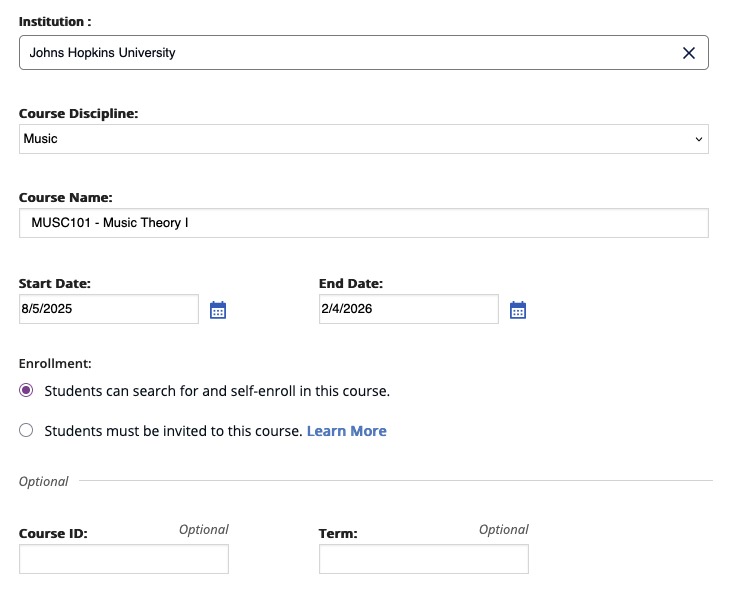The height and width of the screenshot is (594, 743).
Task: Focus the empty Term field
Action: tap(424, 559)
